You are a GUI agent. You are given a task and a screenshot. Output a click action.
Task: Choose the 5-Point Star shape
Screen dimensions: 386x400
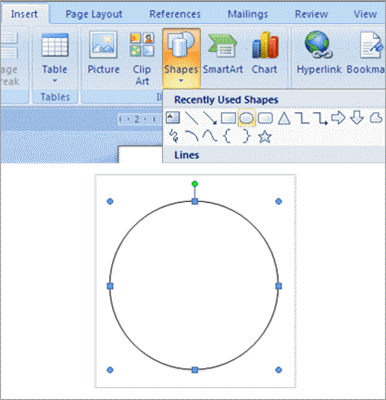[x=265, y=137]
